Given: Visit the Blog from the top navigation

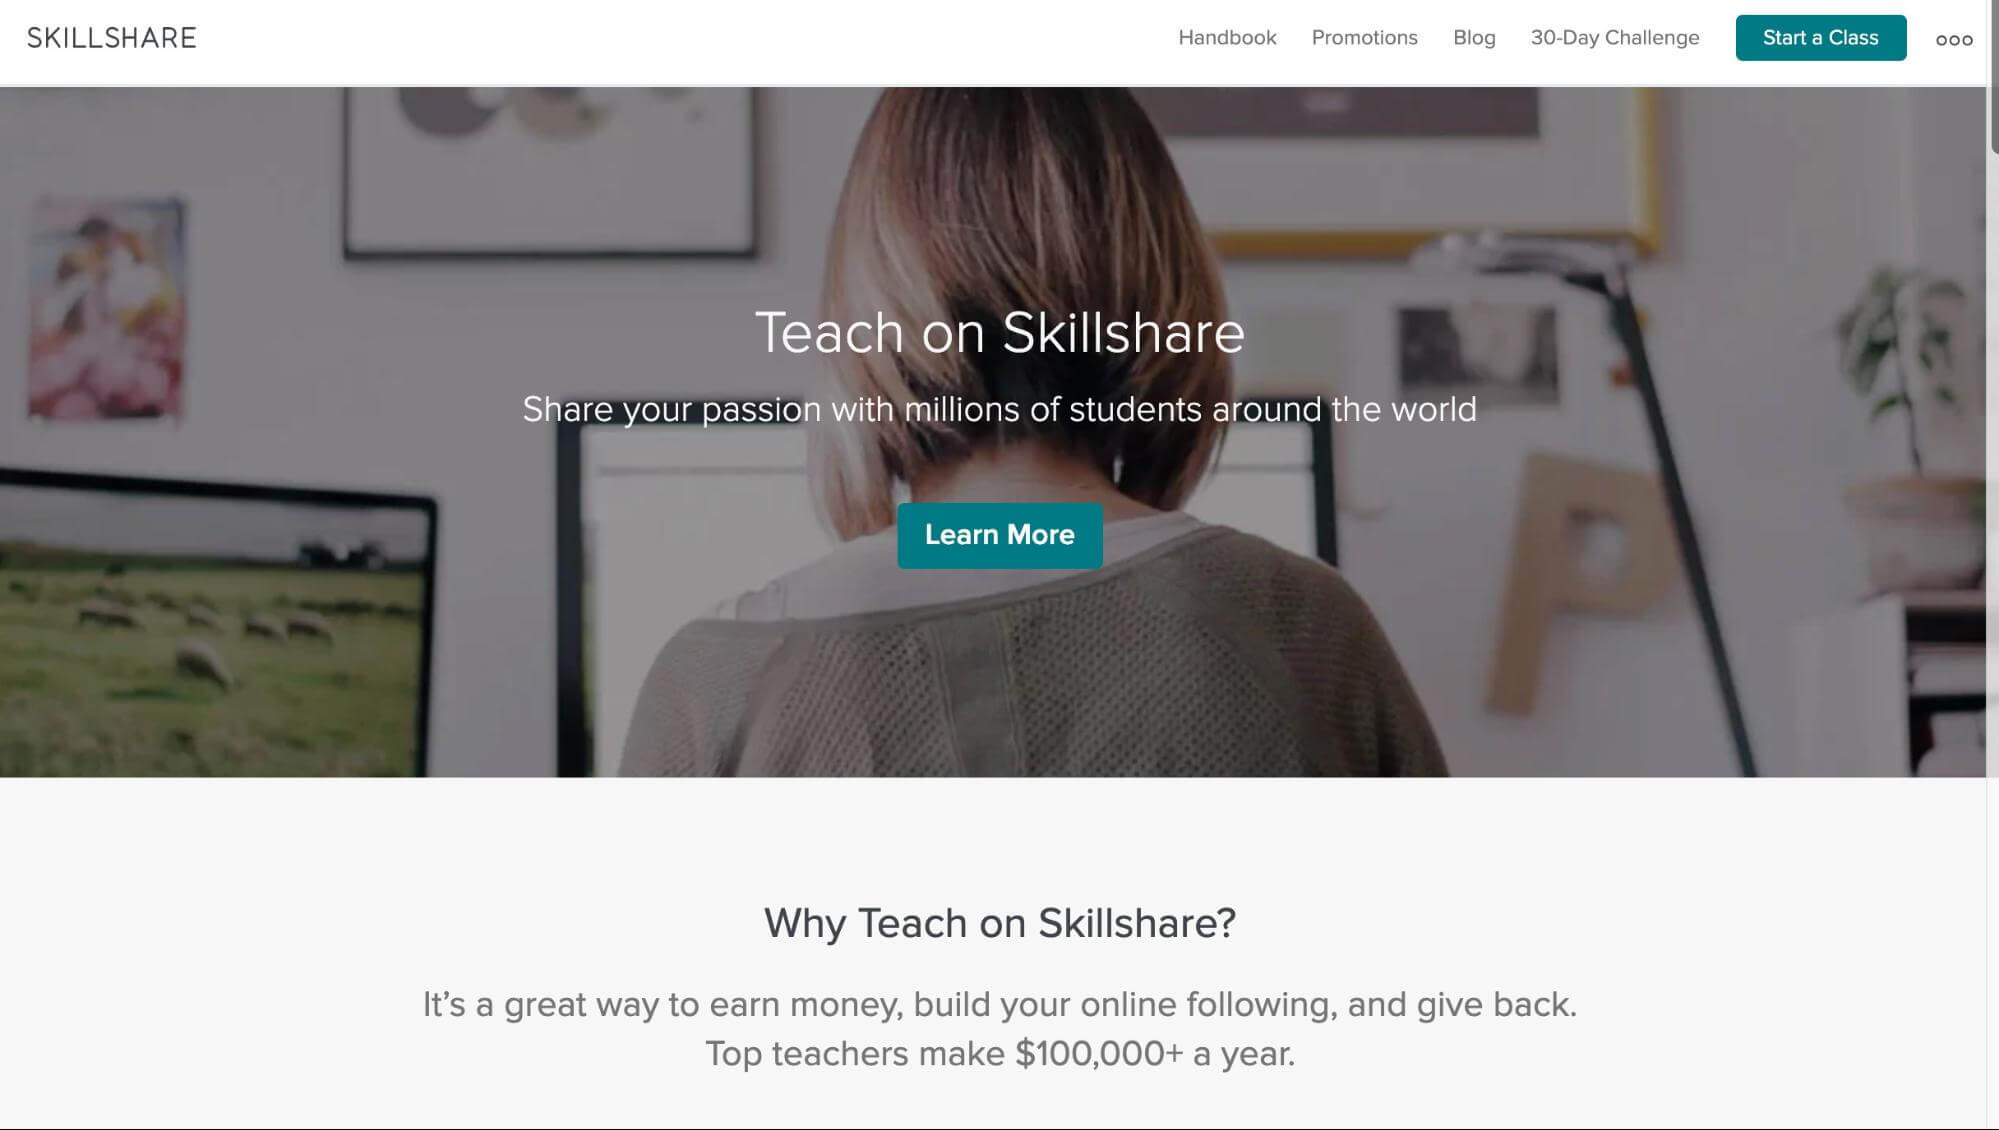Looking at the screenshot, I should (x=1474, y=38).
